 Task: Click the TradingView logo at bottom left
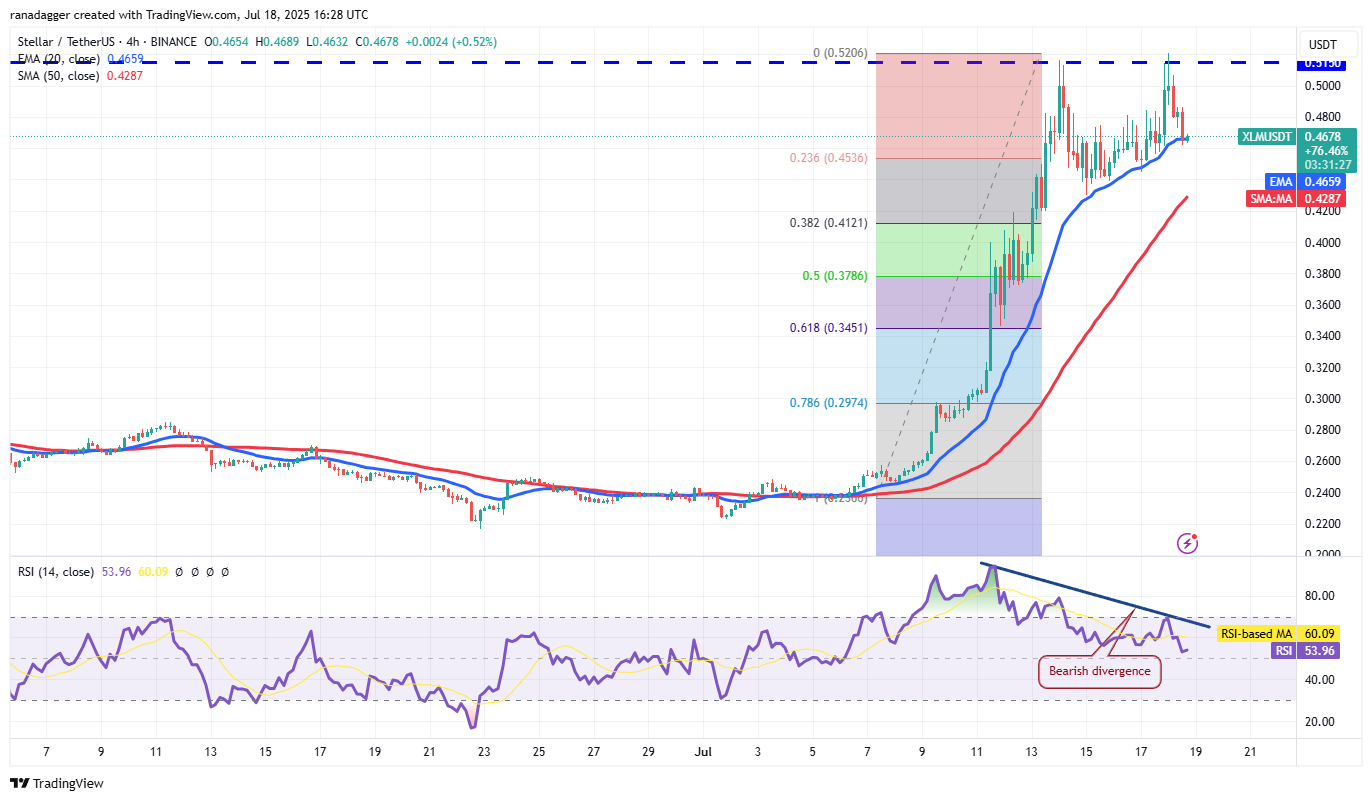coord(57,783)
